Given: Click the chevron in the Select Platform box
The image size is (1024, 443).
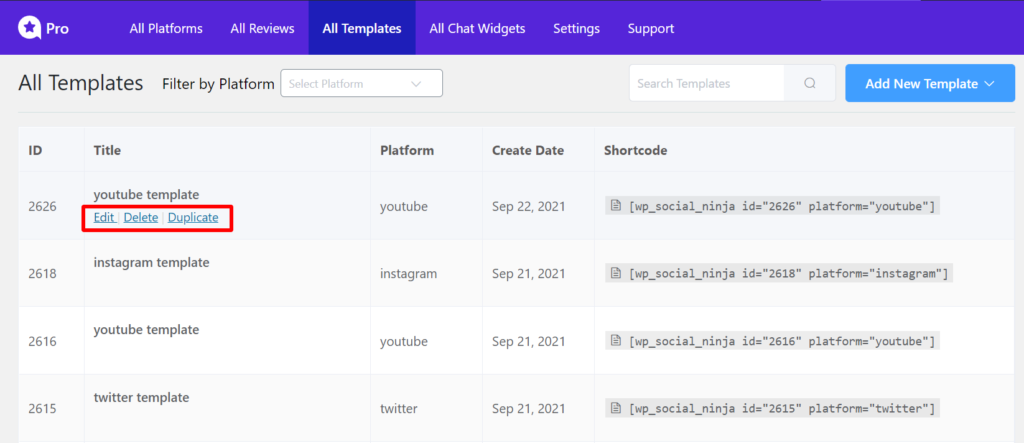Looking at the screenshot, I should pos(416,84).
